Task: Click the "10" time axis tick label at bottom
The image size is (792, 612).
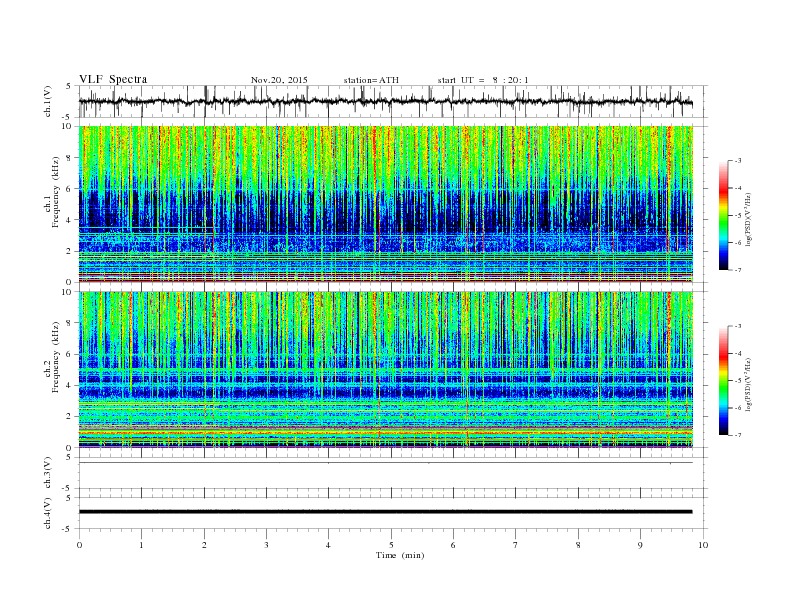Action: [x=703, y=545]
